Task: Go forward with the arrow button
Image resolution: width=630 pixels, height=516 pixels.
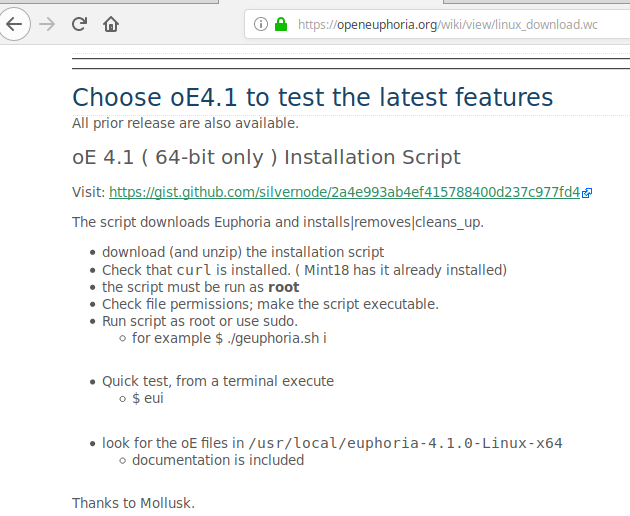Action: click(x=47, y=25)
